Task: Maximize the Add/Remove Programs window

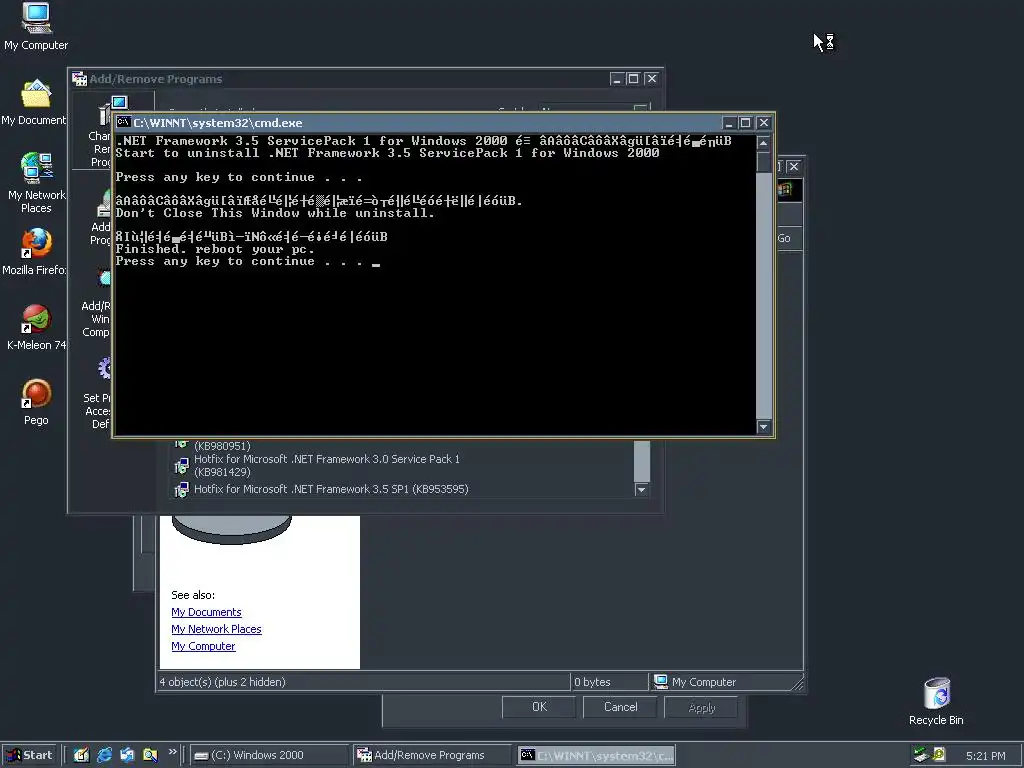Action: coord(633,79)
